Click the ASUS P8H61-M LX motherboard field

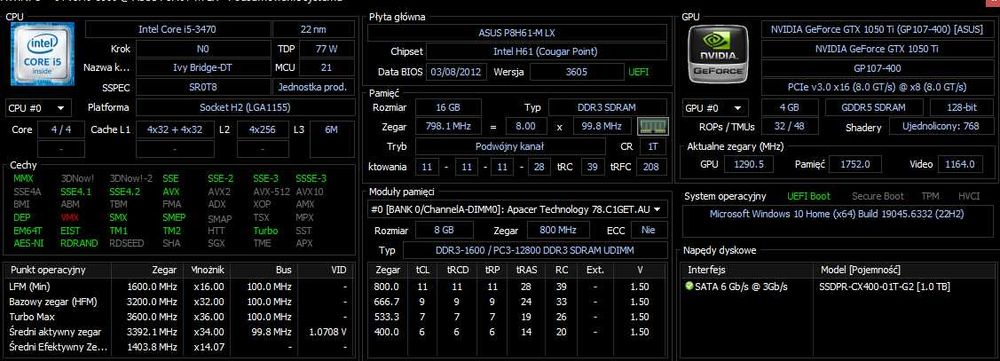518,33
